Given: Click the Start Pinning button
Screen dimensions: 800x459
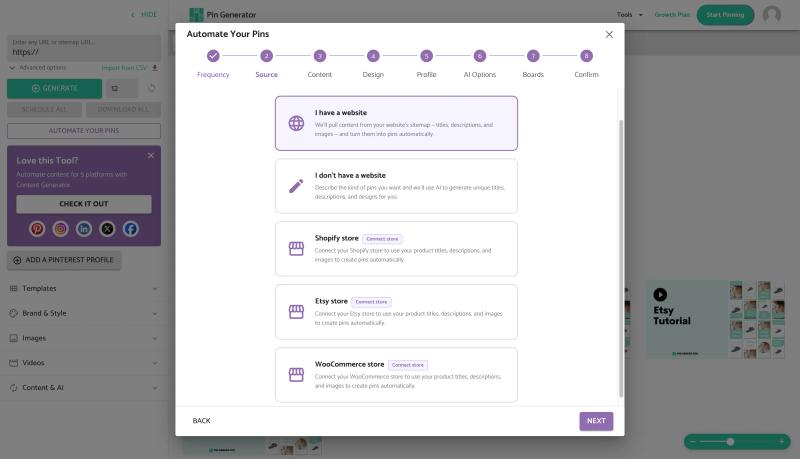Looking at the screenshot, I should pyautogui.click(x=725, y=15).
